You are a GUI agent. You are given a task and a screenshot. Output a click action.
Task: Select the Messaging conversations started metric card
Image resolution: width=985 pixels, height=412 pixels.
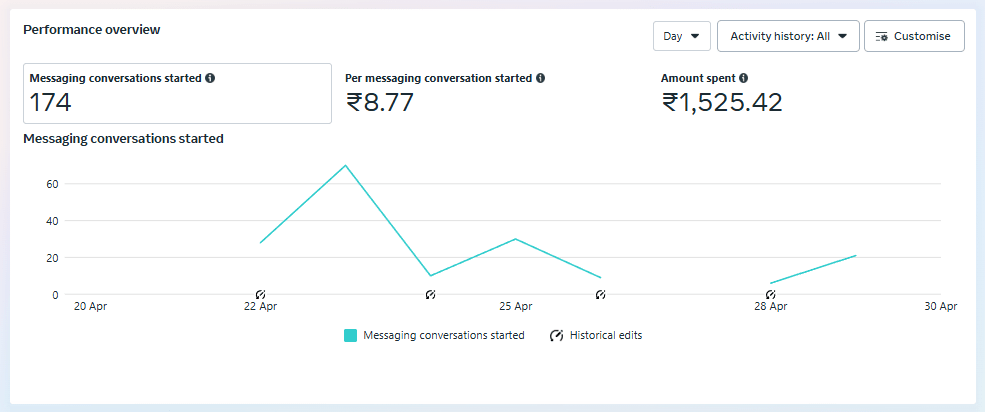click(x=177, y=94)
